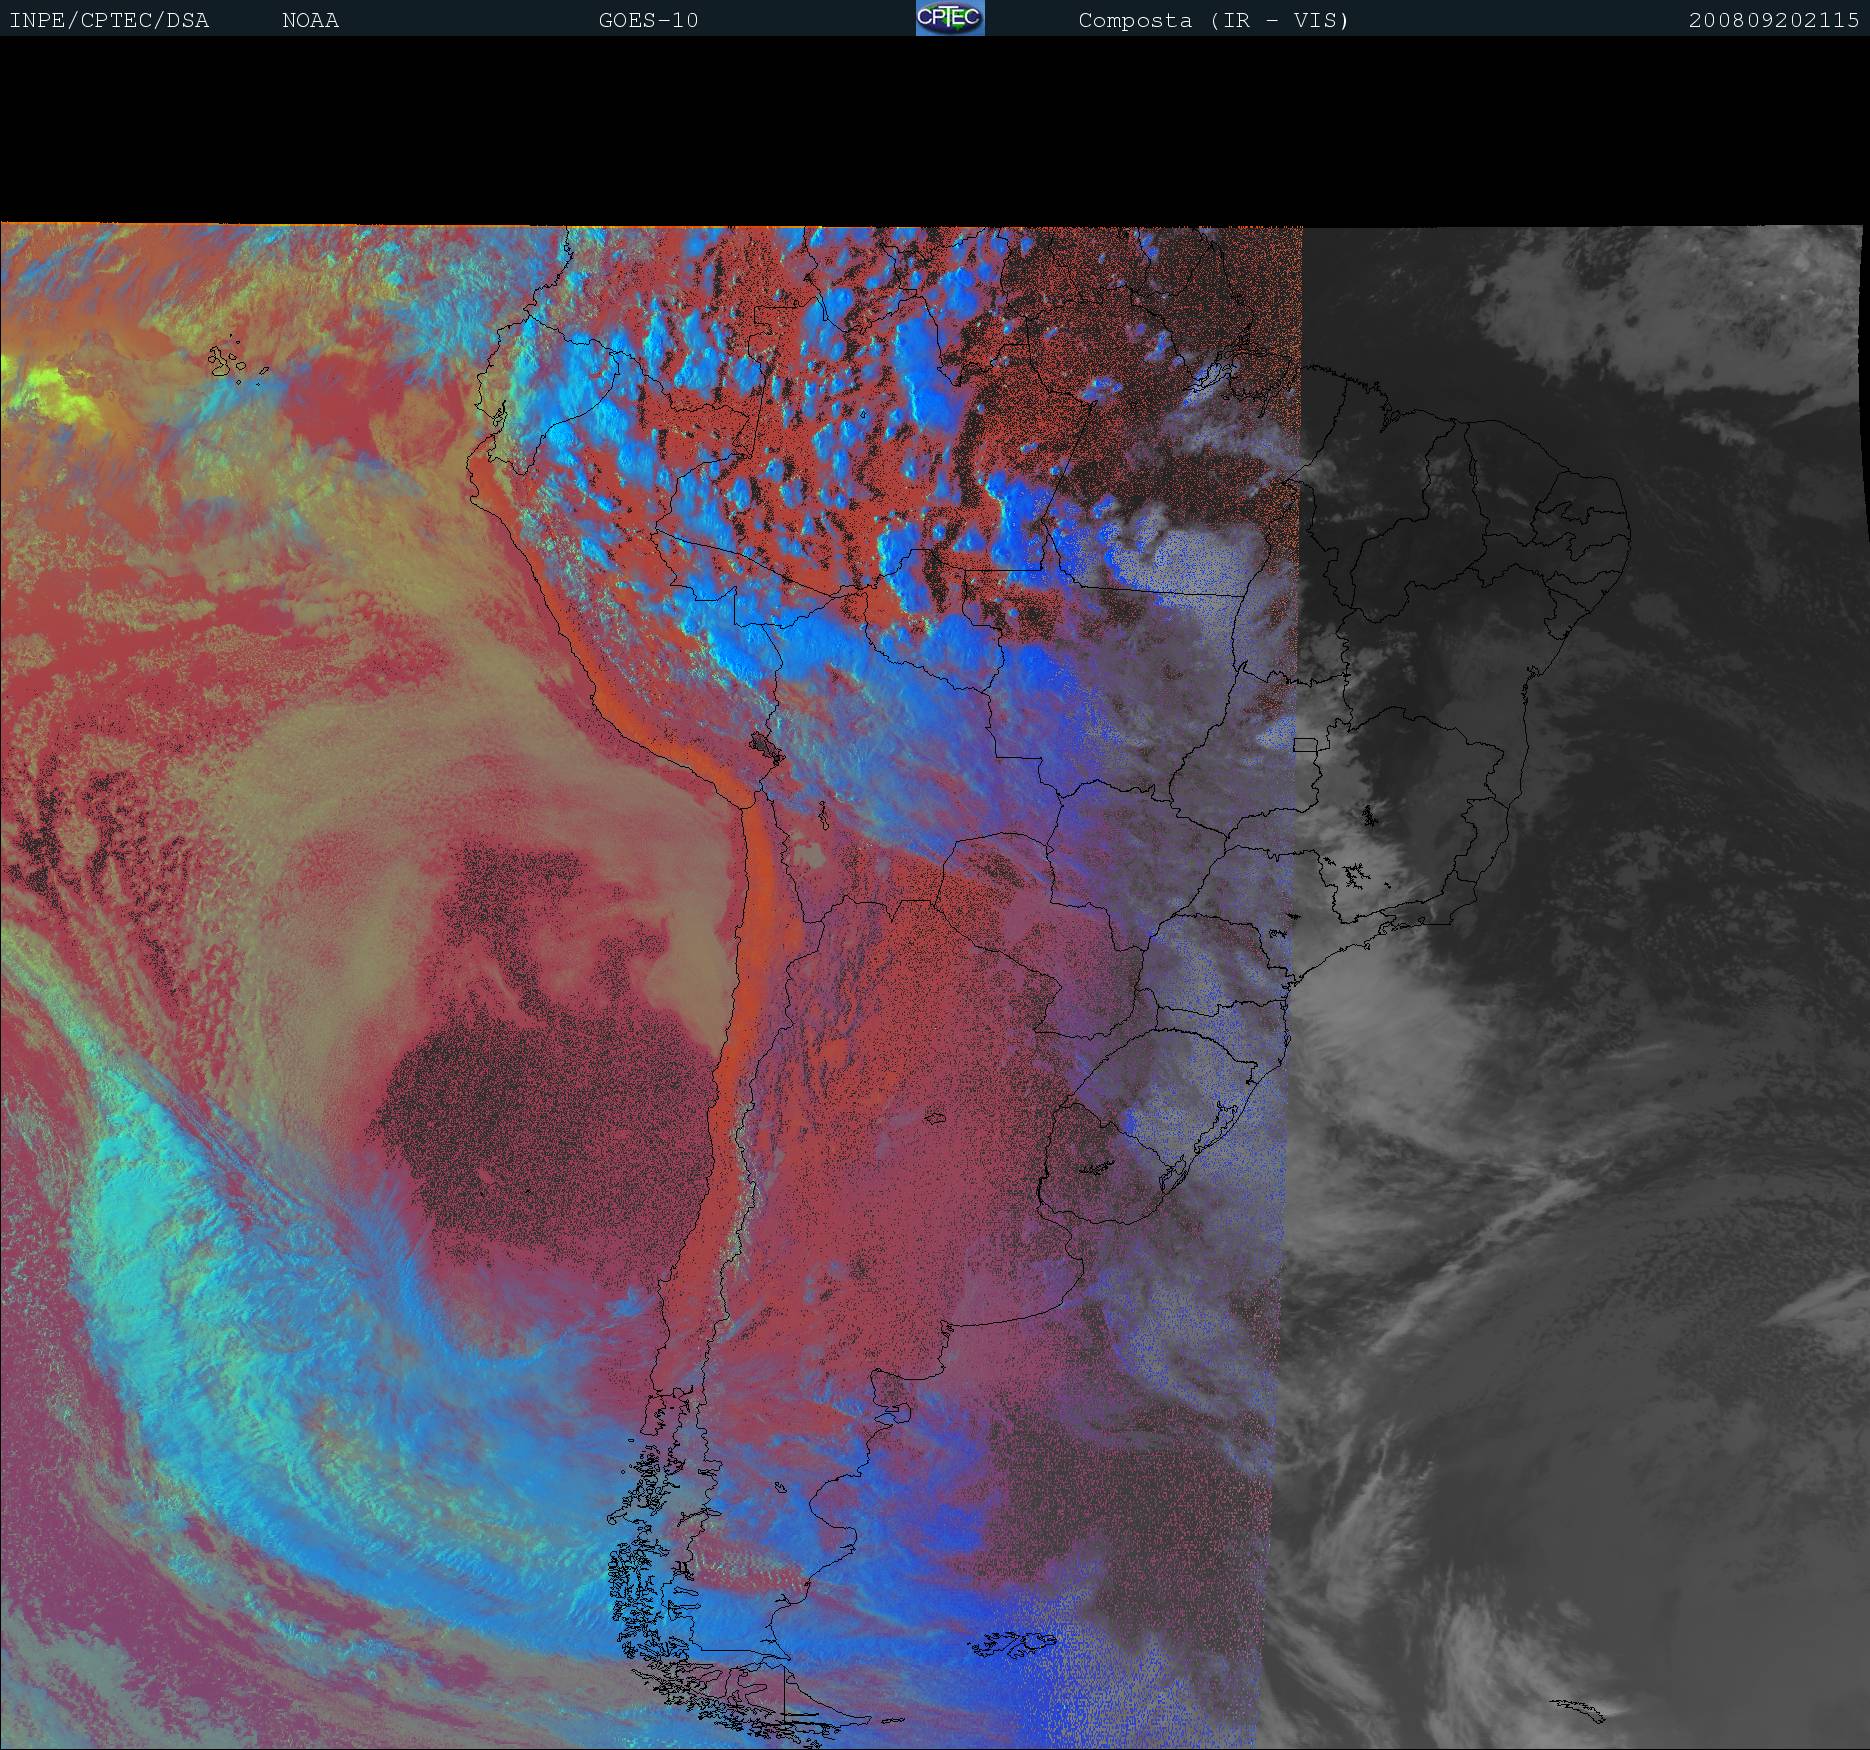Click the INPE/CPTEC/DSA header text

[x=109, y=21]
